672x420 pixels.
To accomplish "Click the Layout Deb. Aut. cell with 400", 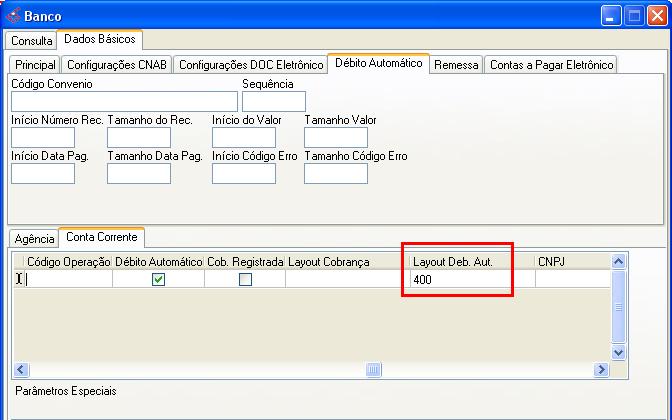I will pyautogui.click(x=470, y=280).
